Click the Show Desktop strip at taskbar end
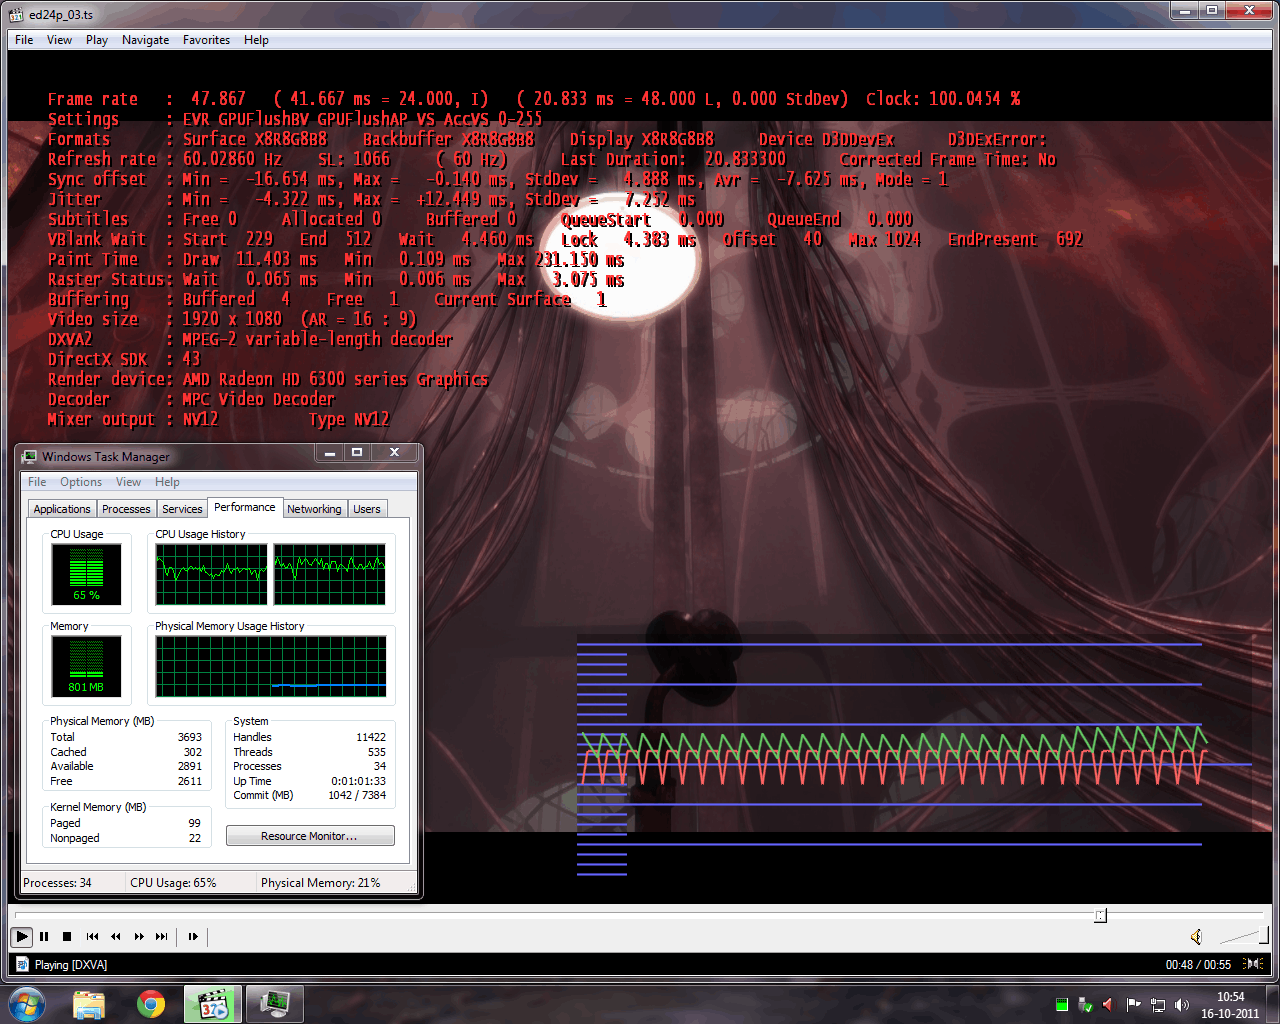Viewport: 1280px width, 1024px height. 1272,1004
